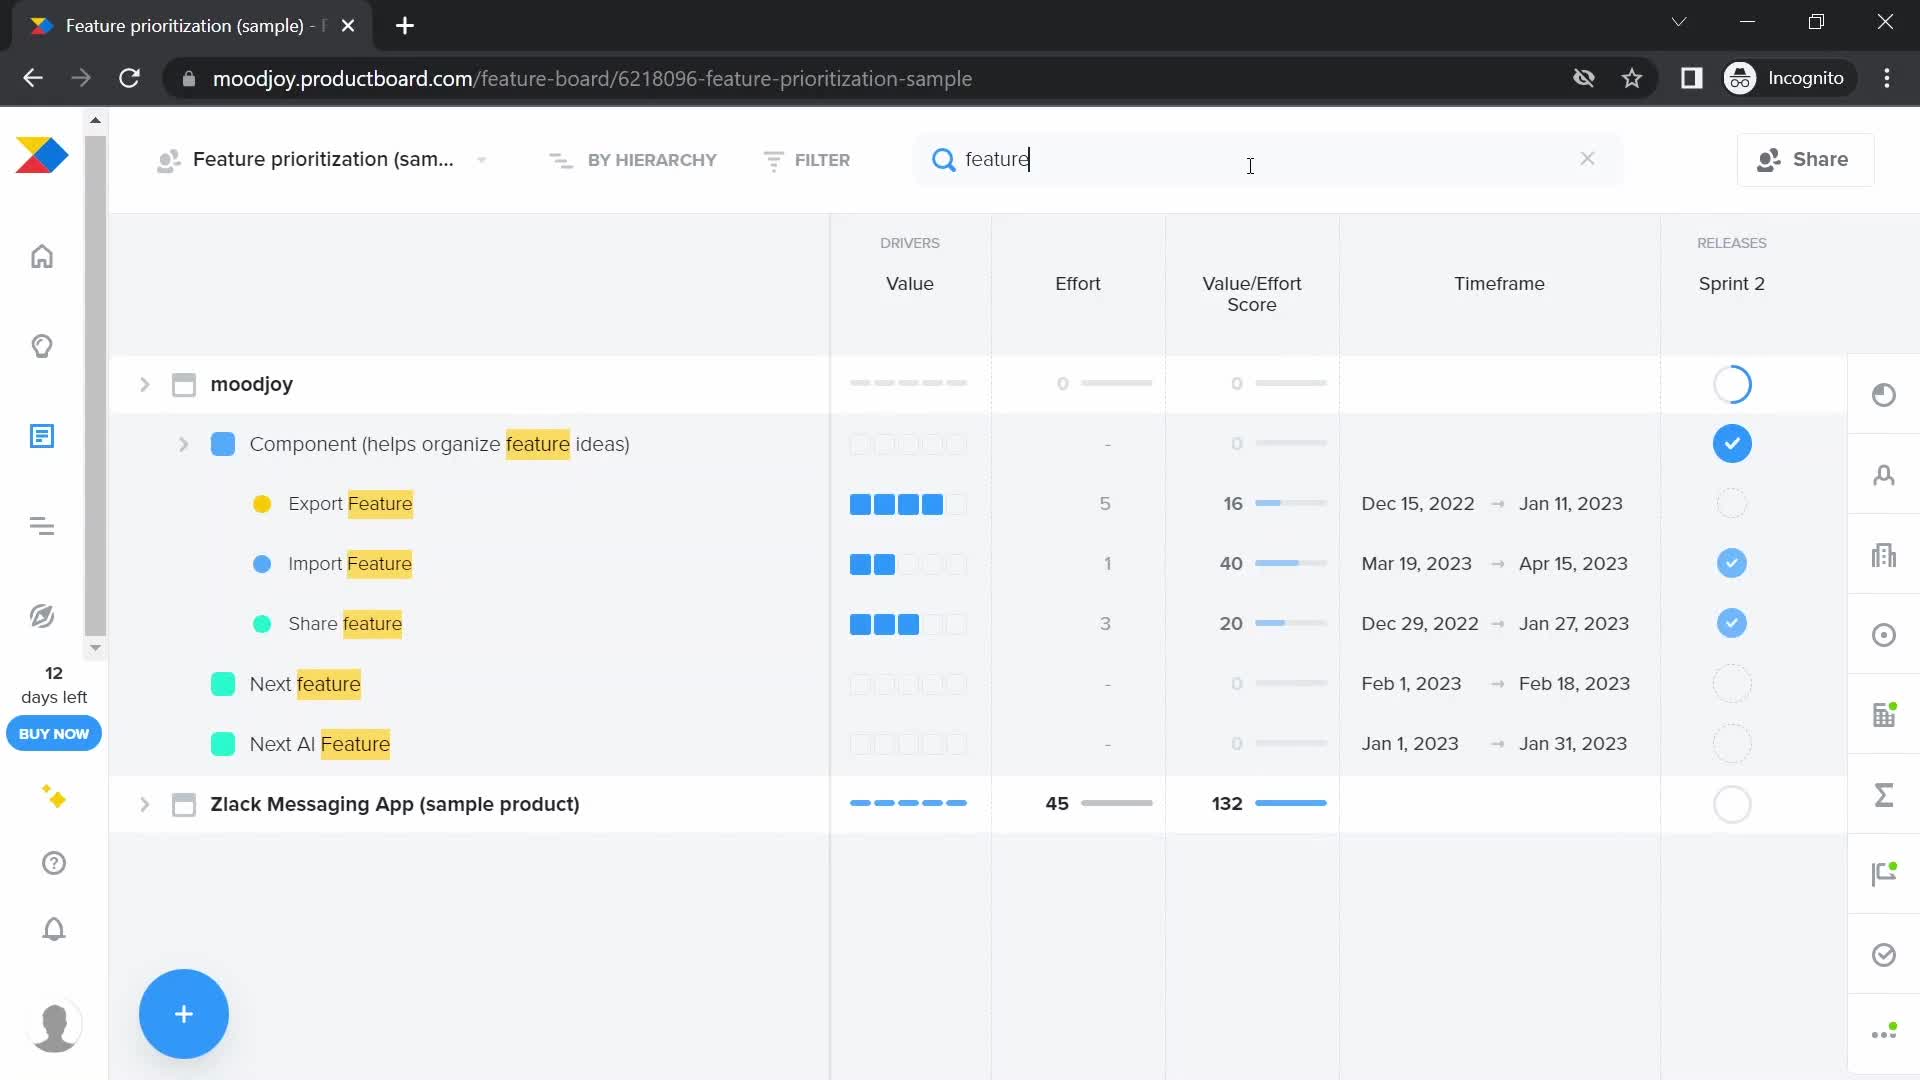Click the moodjoy product icon
1920x1080 pixels.
(x=184, y=385)
